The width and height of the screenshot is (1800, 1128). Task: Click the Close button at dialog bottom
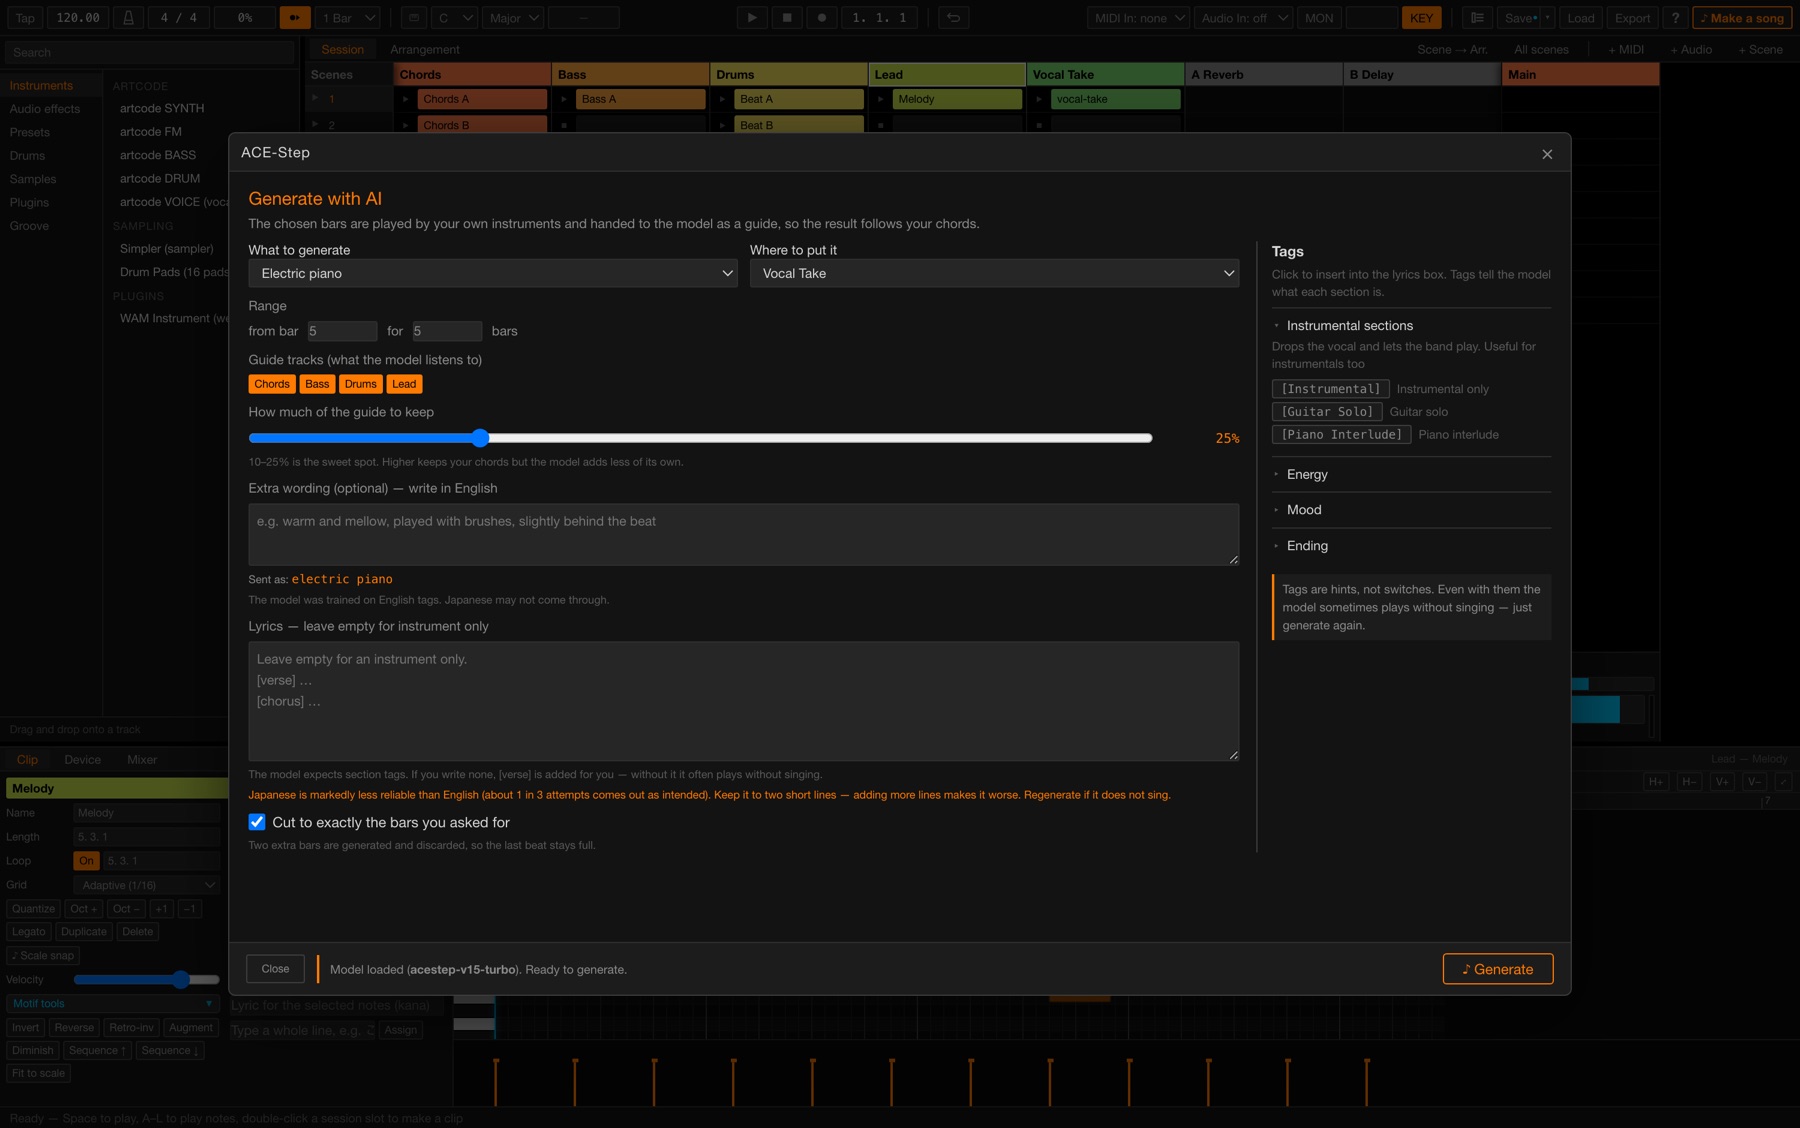(x=275, y=969)
